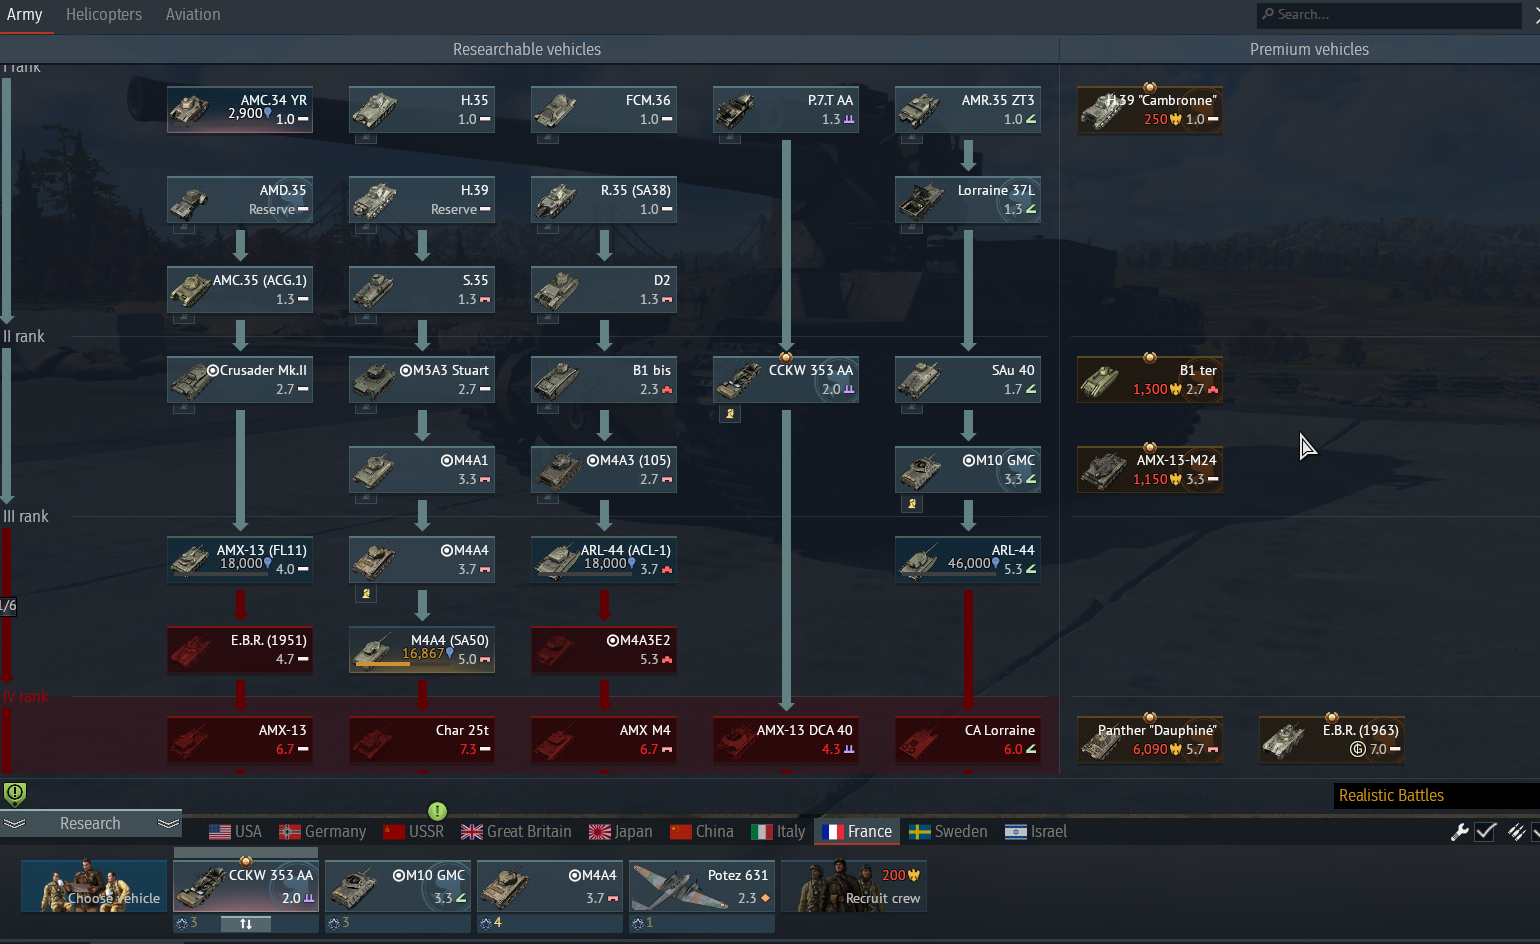
Task: Select the Italy nation tab
Action: click(778, 832)
